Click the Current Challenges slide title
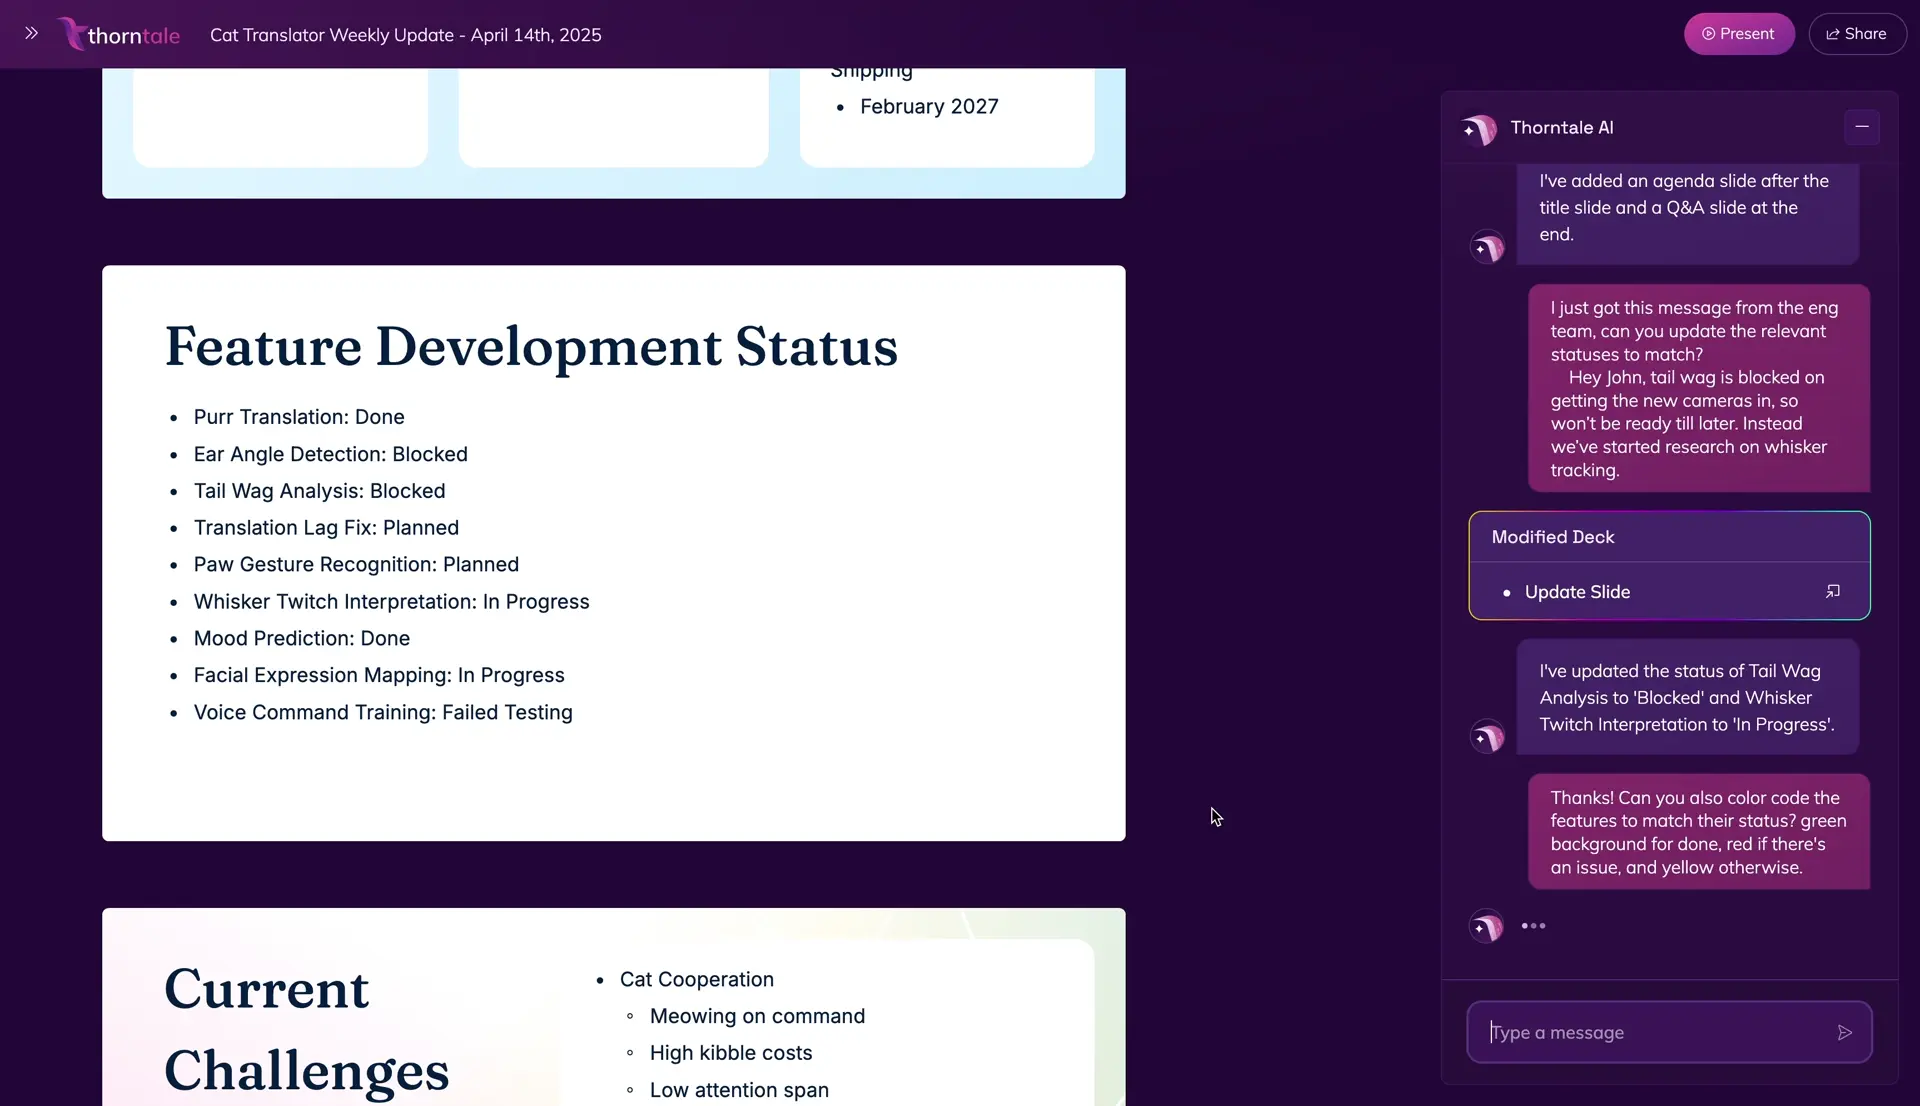 point(306,1030)
